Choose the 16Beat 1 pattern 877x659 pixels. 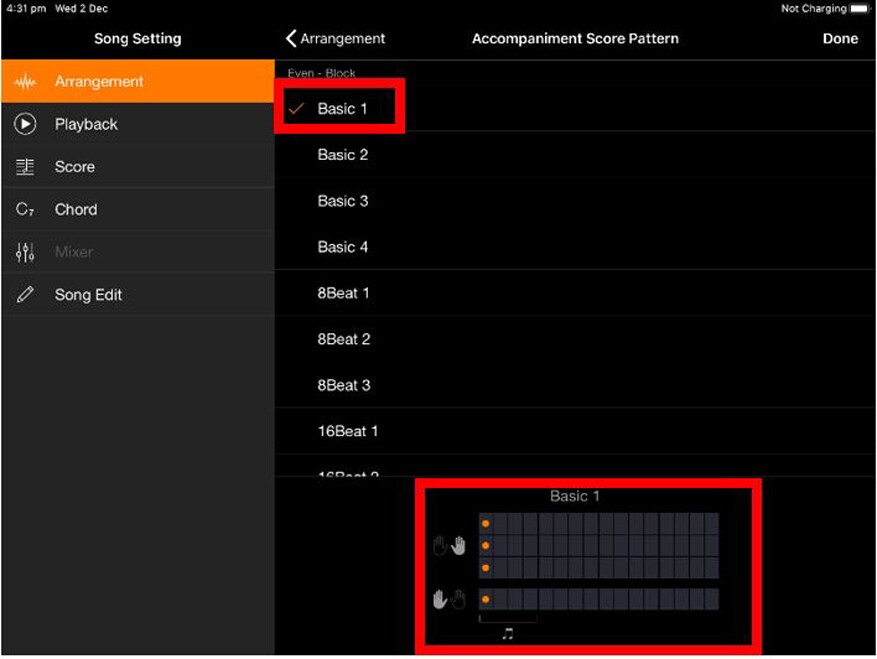point(347,431)
